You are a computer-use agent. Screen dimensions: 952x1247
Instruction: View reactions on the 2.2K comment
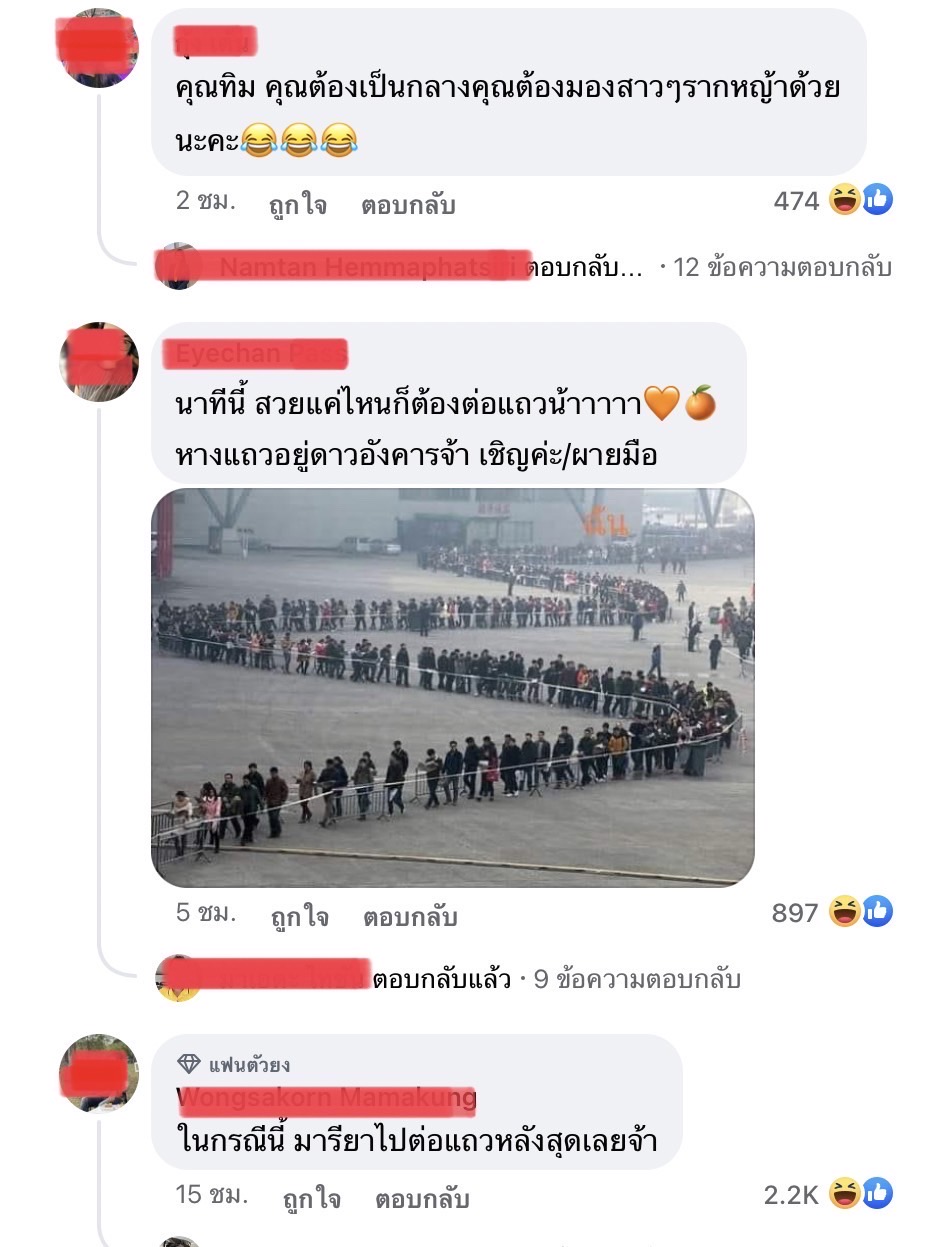coord(828,1193)
